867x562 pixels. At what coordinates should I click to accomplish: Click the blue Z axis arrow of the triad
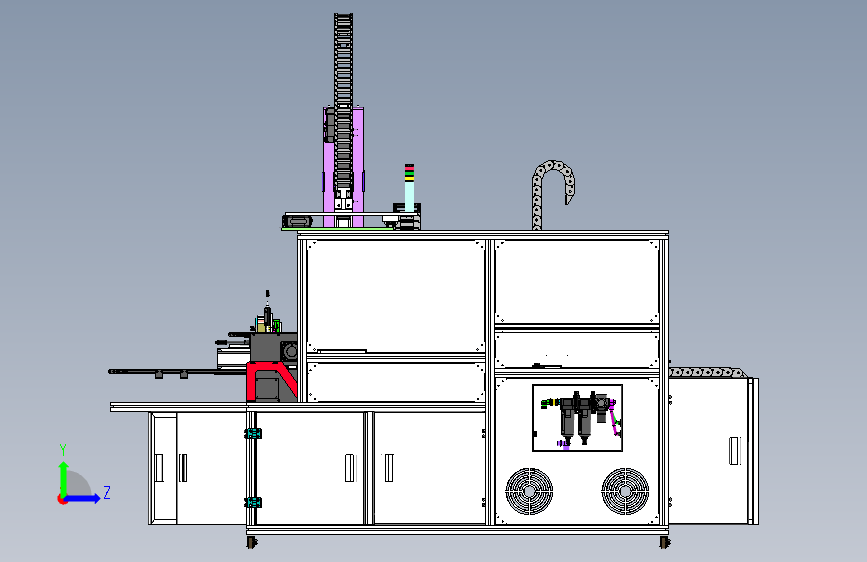(83, 499)
